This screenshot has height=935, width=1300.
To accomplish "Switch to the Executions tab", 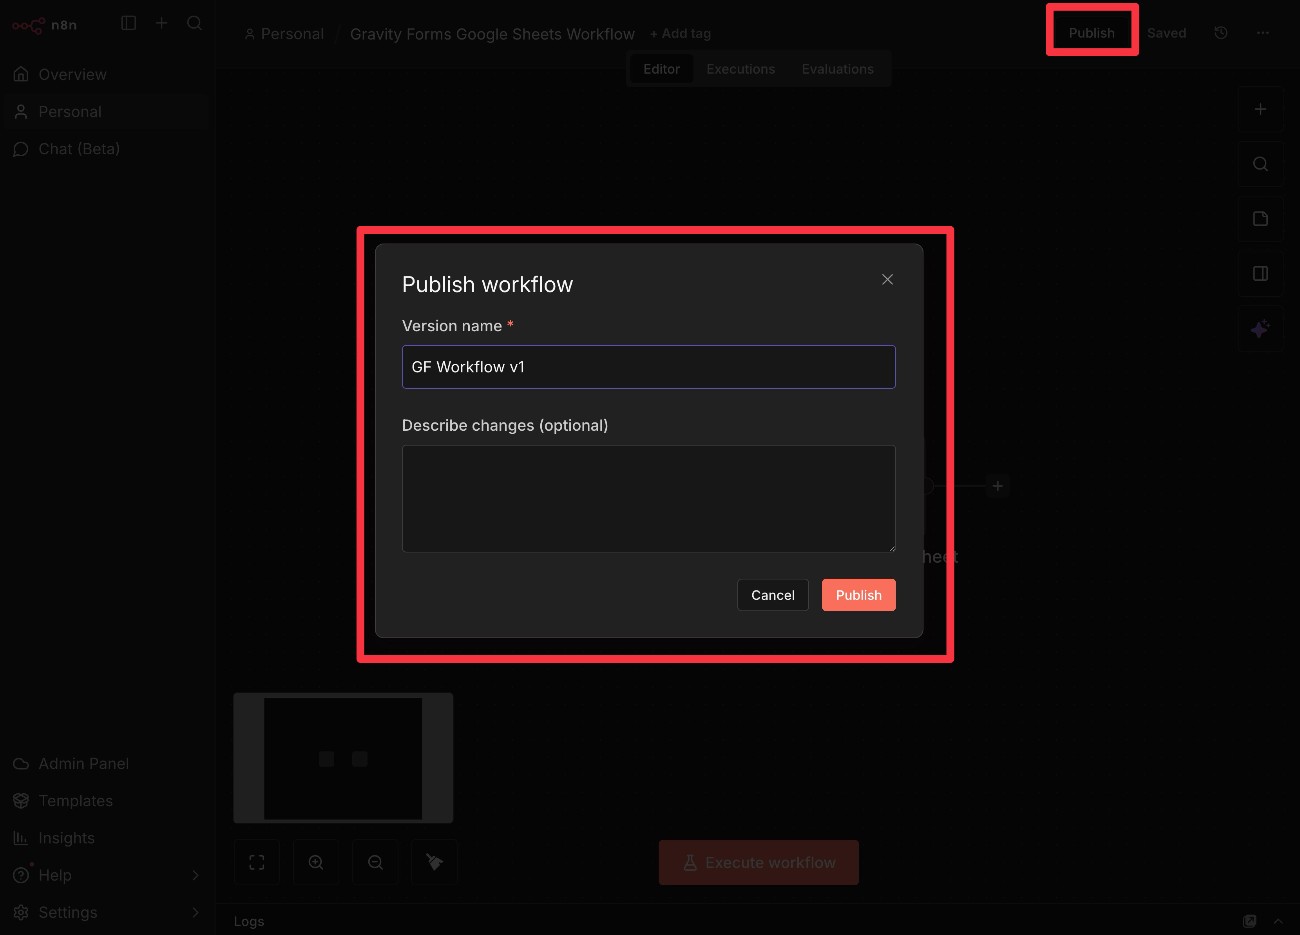I will pyautogui.click(x=740, y=68).
